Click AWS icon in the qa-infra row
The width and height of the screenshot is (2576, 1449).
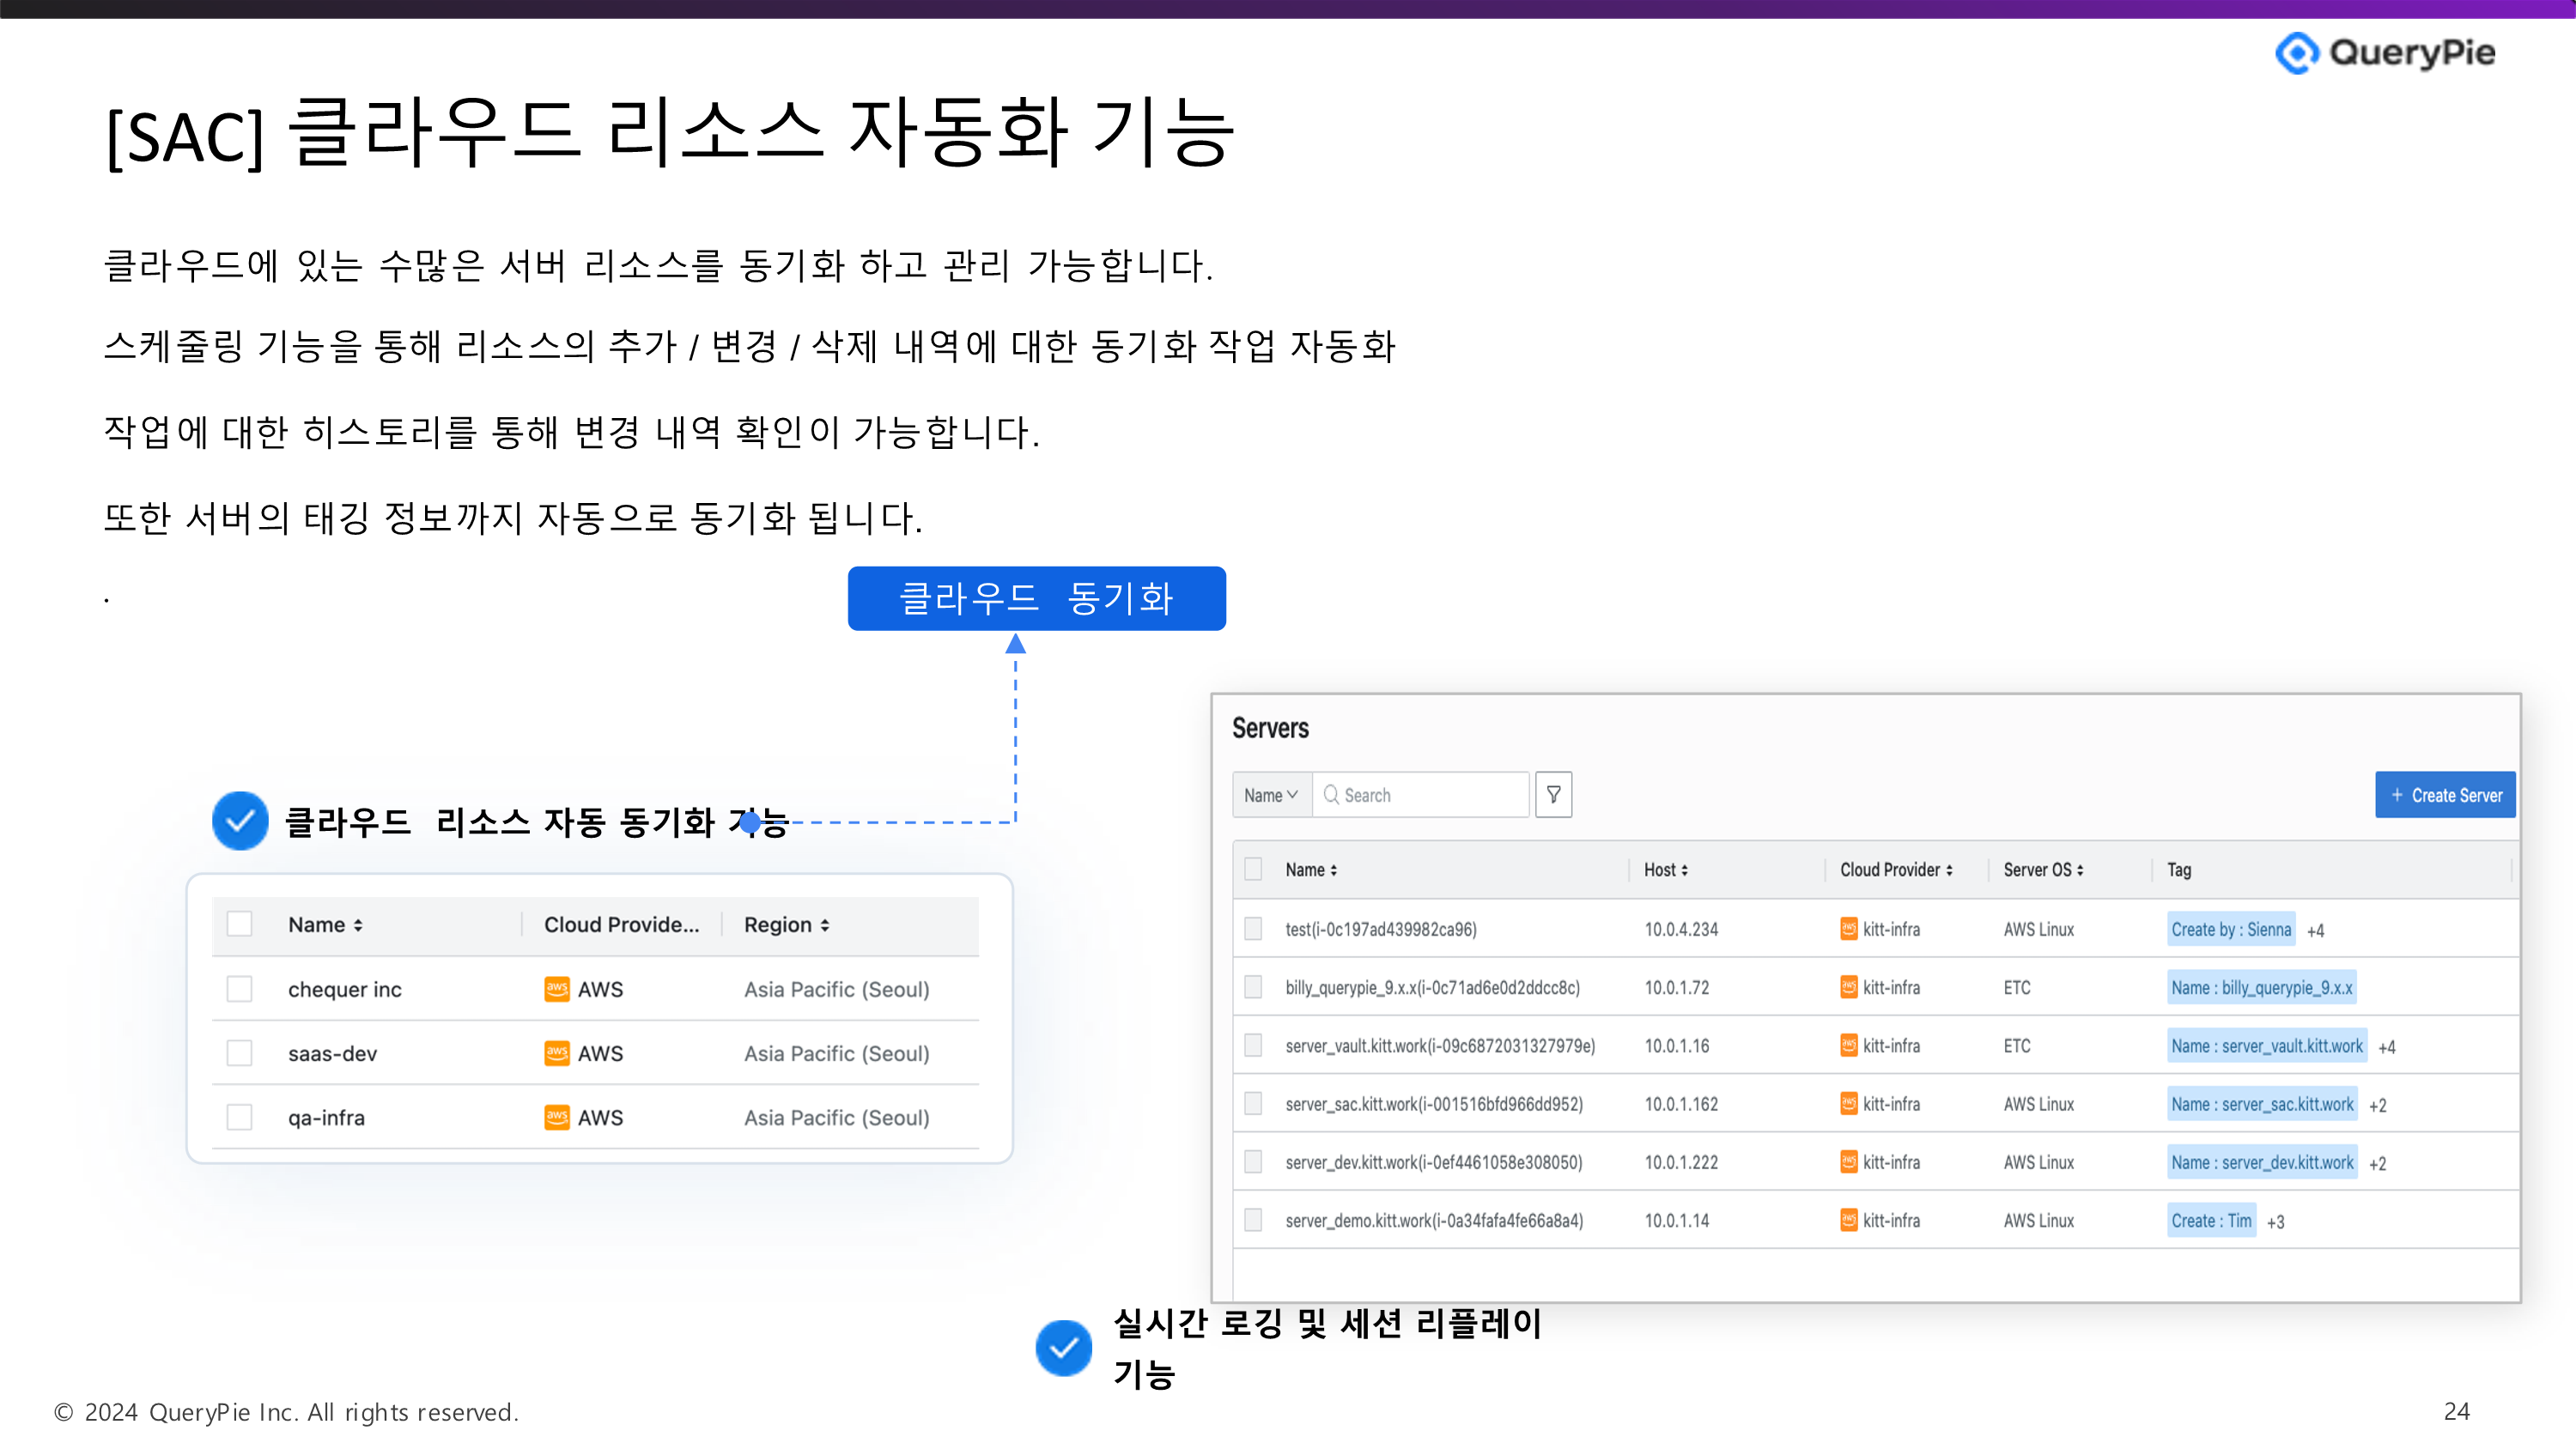click(x=557, y=1117)
